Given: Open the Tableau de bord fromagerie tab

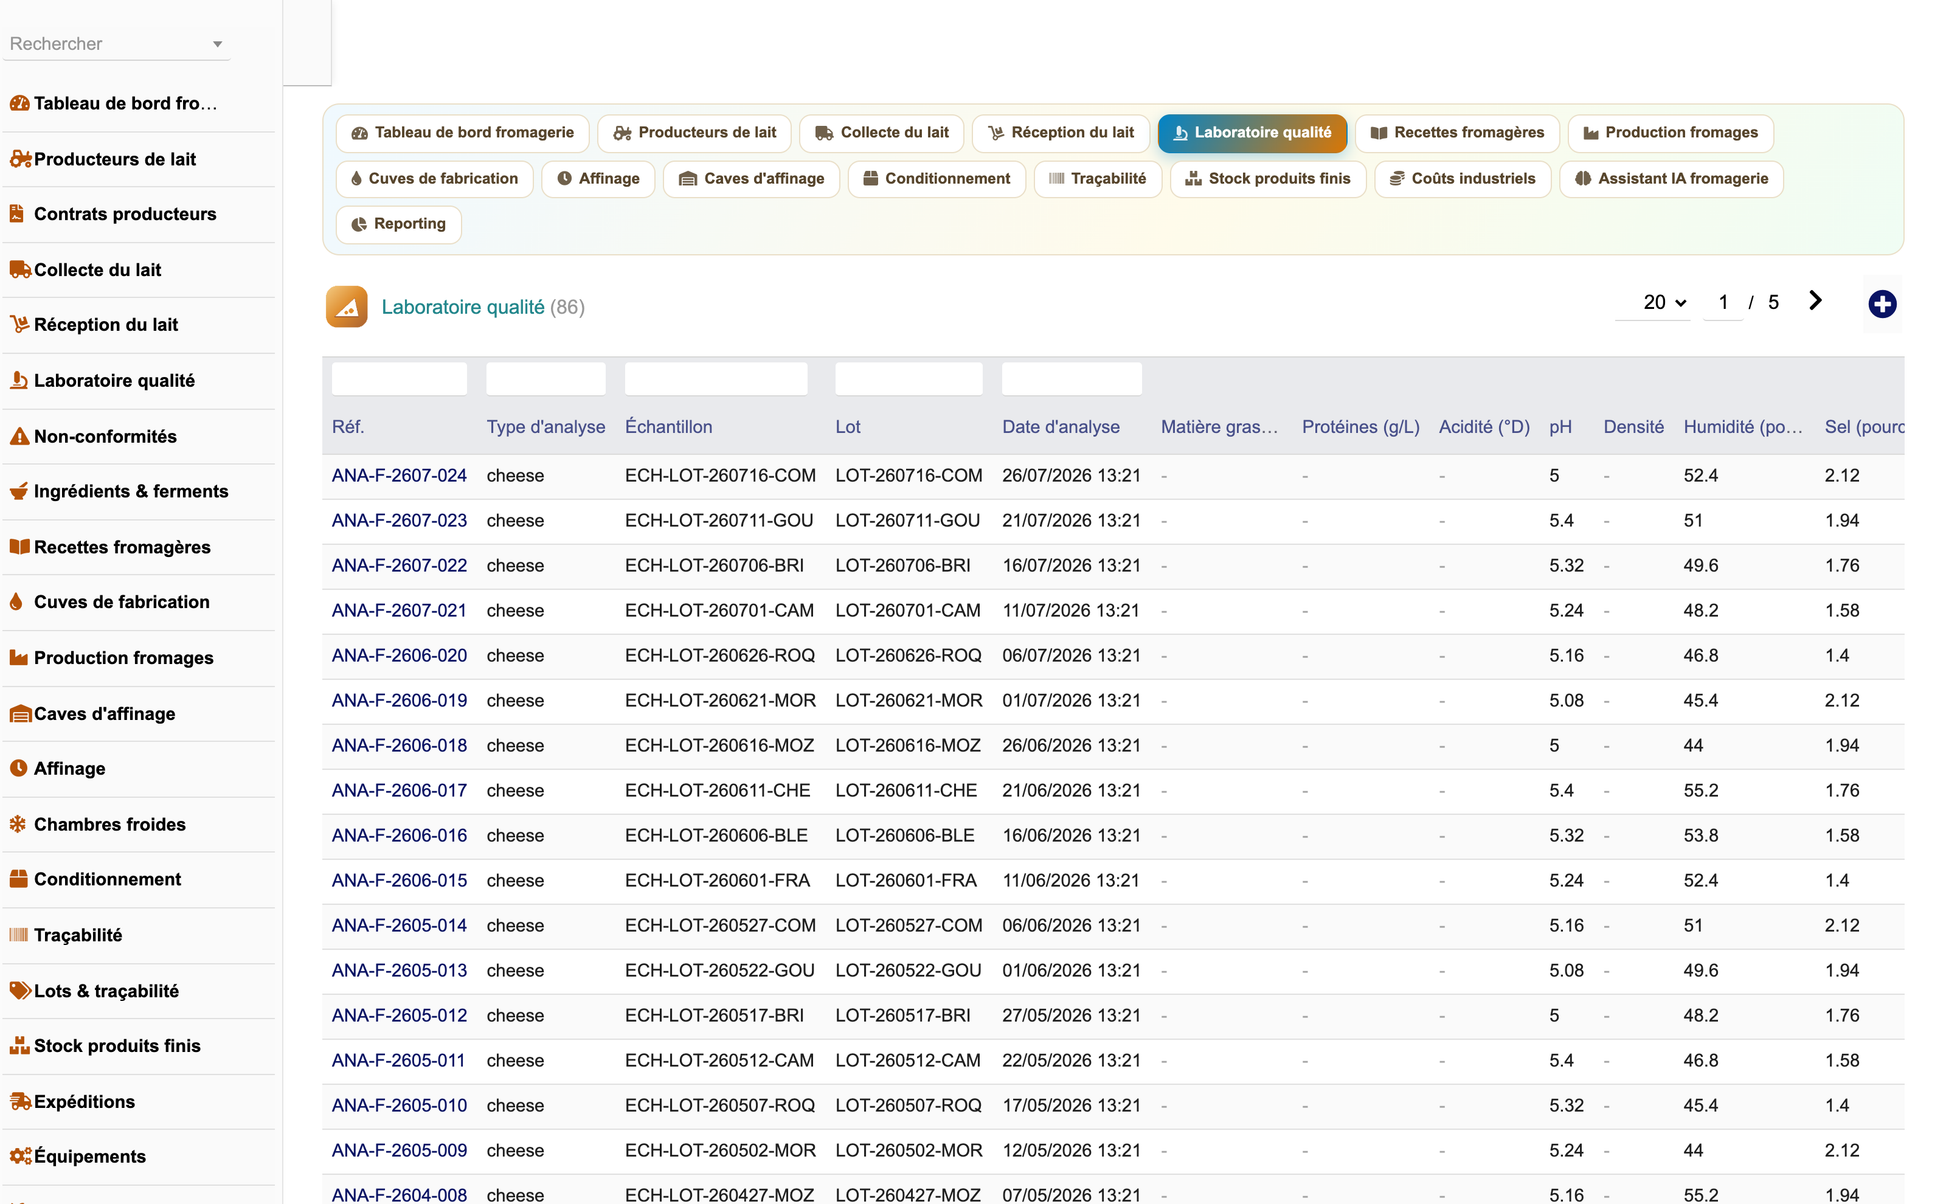Looking at the screenshot, I should pyautogui.click(x=463, y=133).
